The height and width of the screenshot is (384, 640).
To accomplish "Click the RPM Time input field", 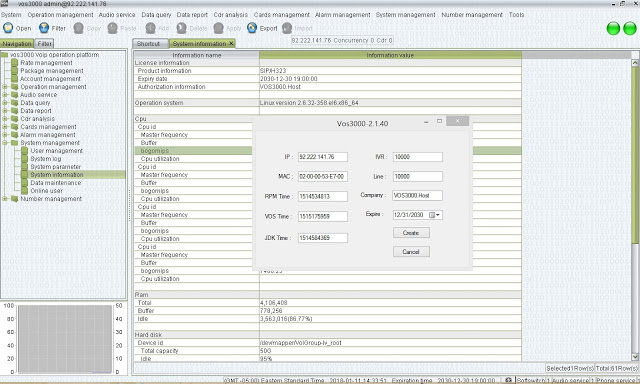I will click(x=322, y=196).
